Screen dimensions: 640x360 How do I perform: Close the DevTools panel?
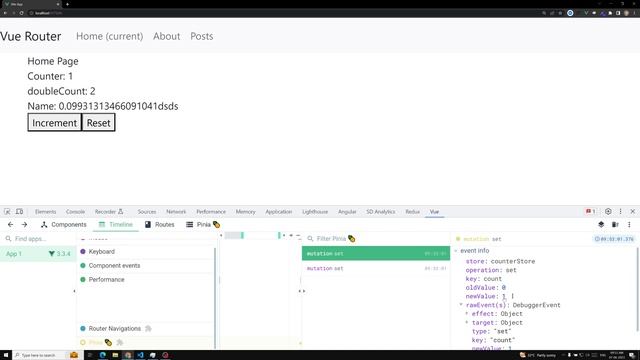[x=633, y=211]
